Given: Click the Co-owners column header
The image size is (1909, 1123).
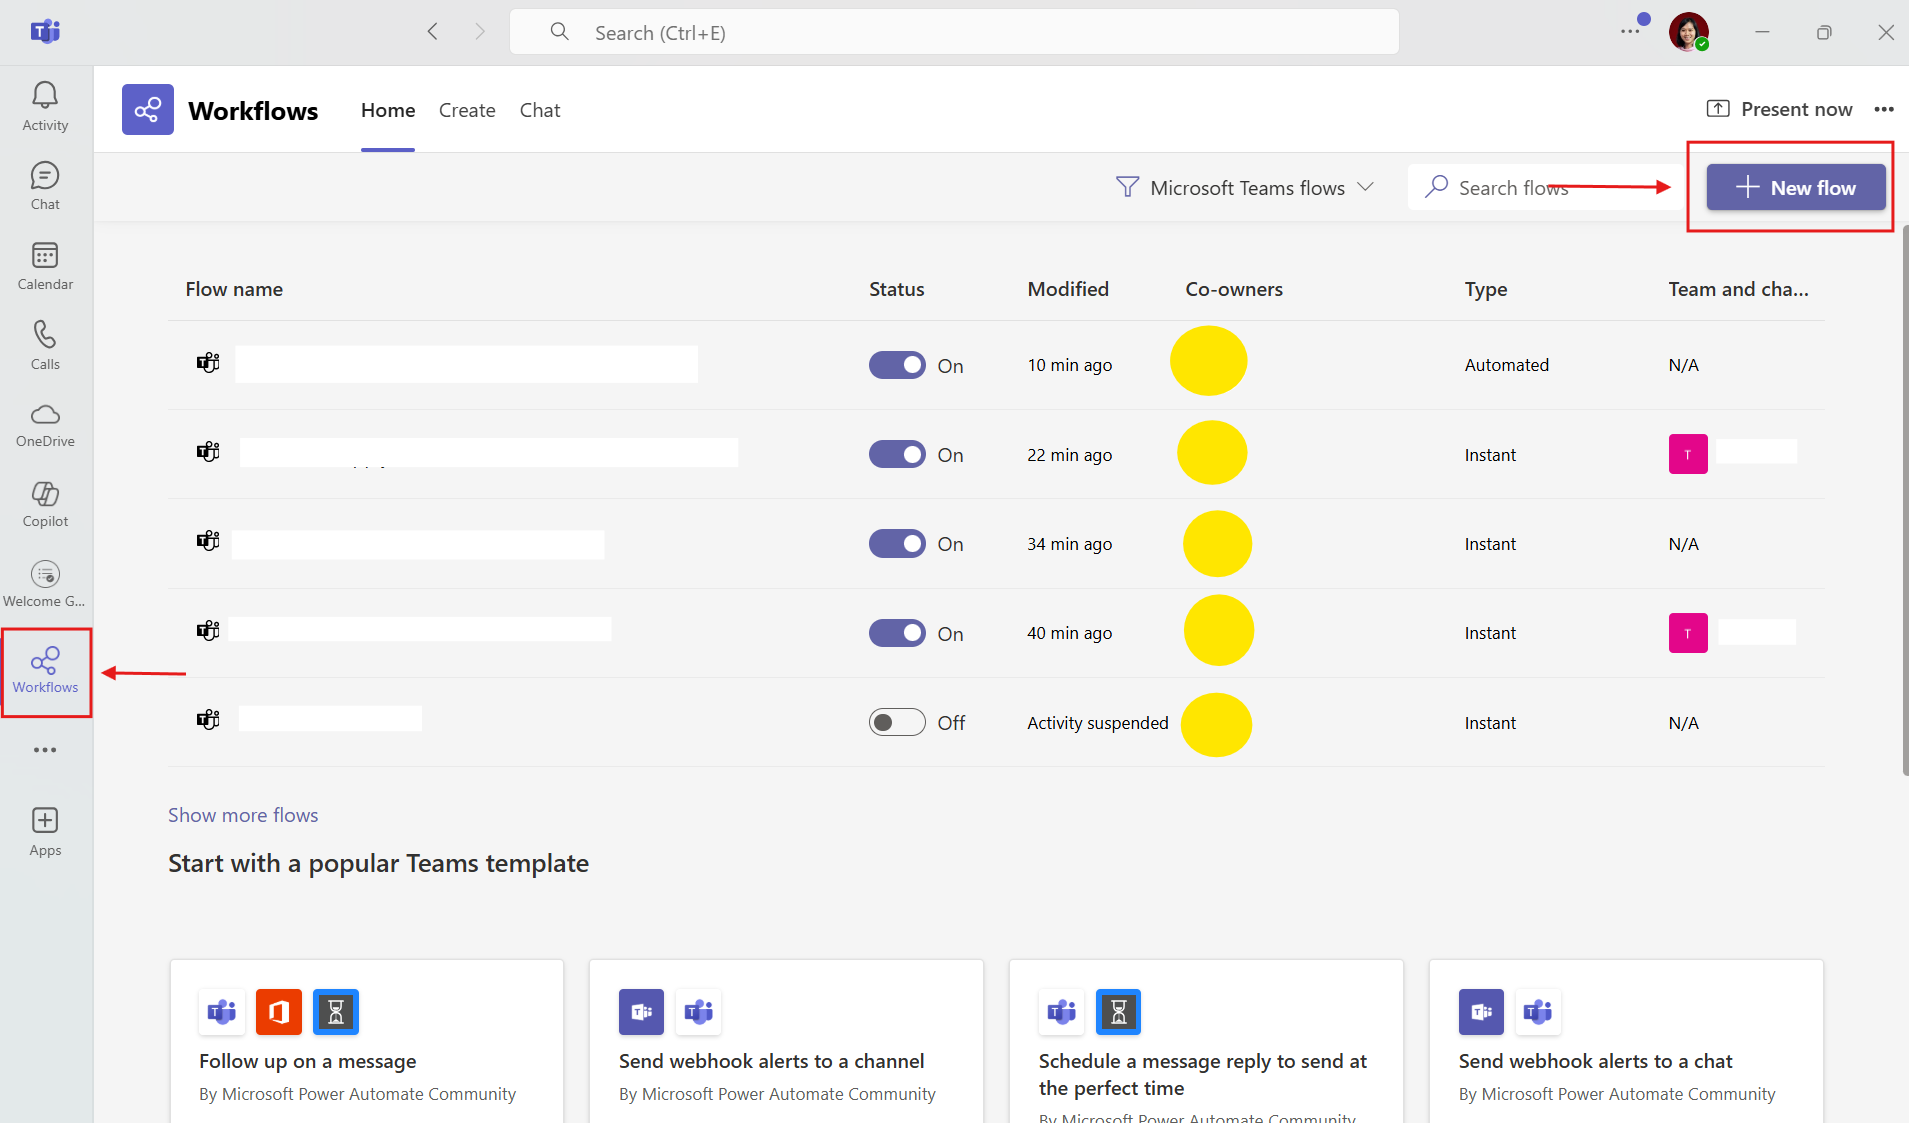Looking at the screenshot, I should pos(1234,289).
